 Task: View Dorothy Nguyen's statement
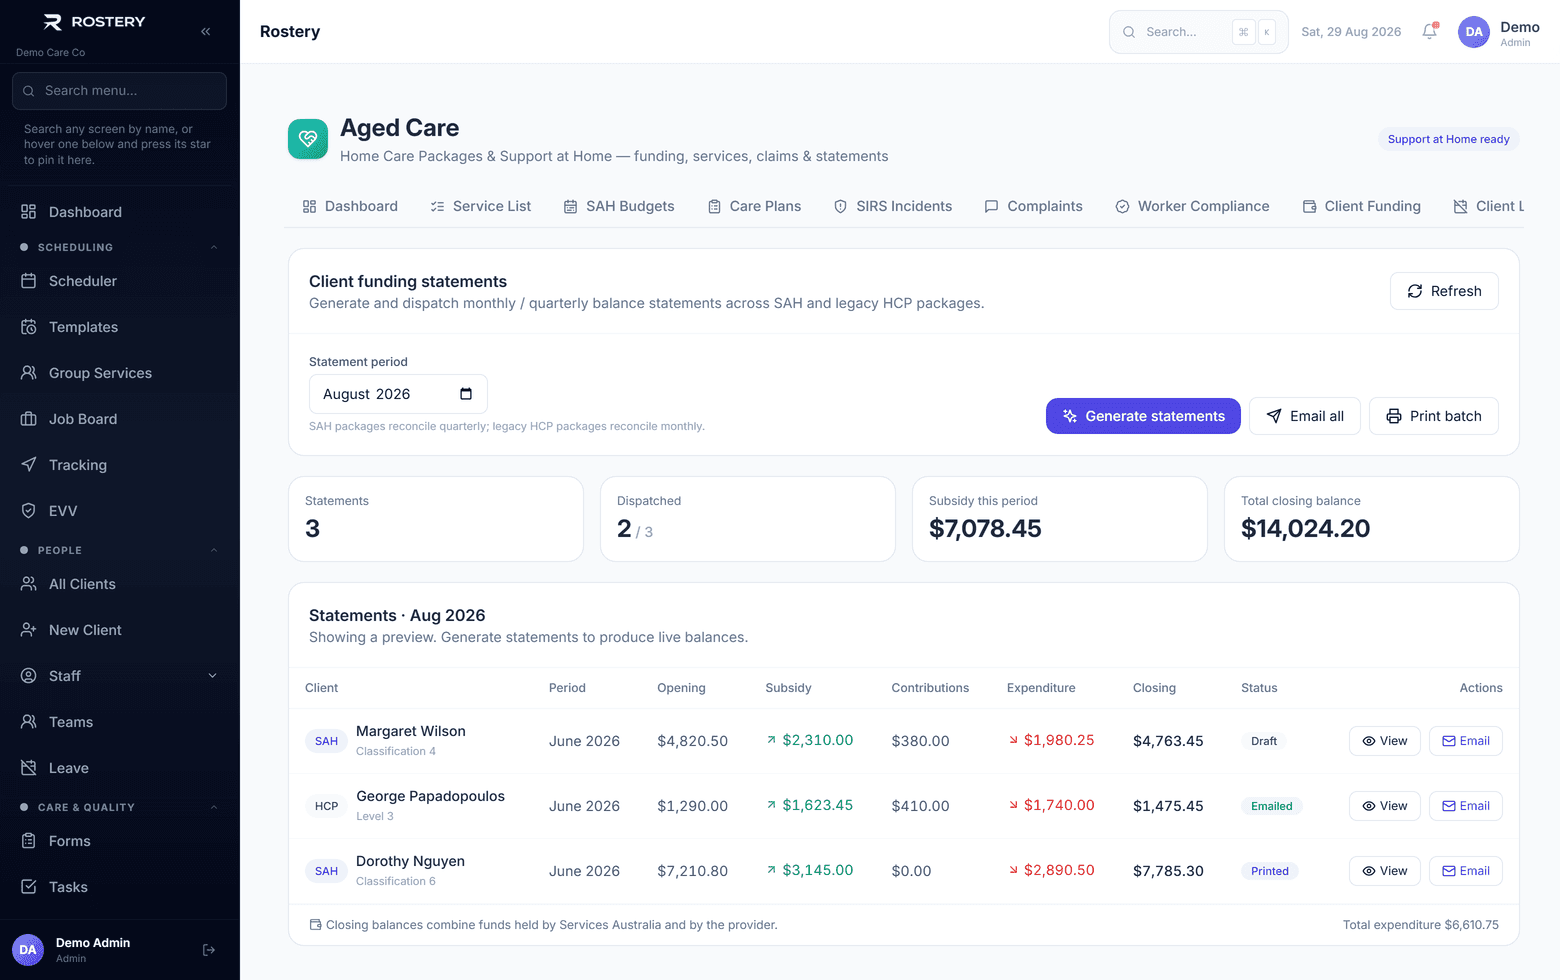click(1385, 871)
